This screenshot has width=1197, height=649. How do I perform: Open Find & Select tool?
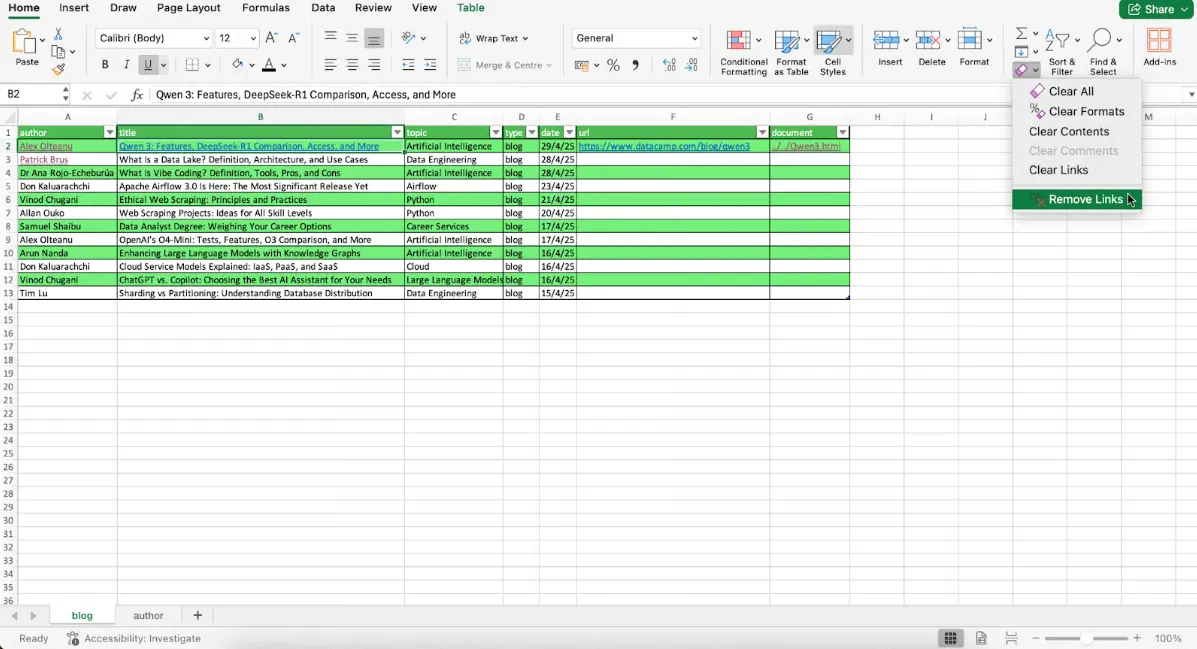click(x=1100, y=40)
